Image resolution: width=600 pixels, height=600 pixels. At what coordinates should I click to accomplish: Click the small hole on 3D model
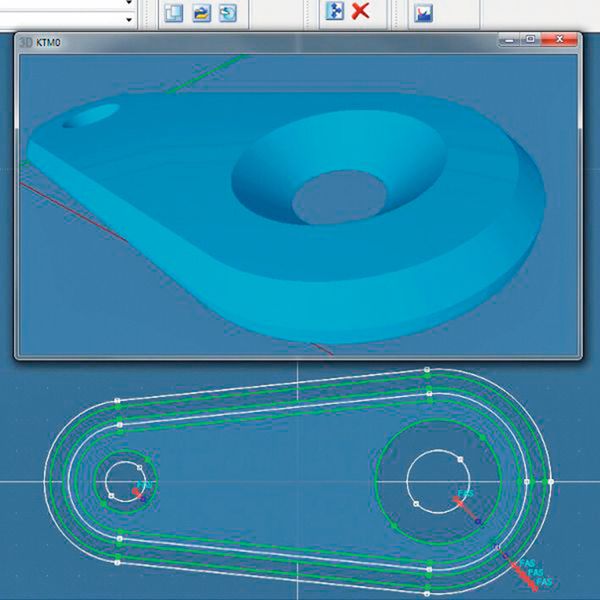tap(91, 116)
